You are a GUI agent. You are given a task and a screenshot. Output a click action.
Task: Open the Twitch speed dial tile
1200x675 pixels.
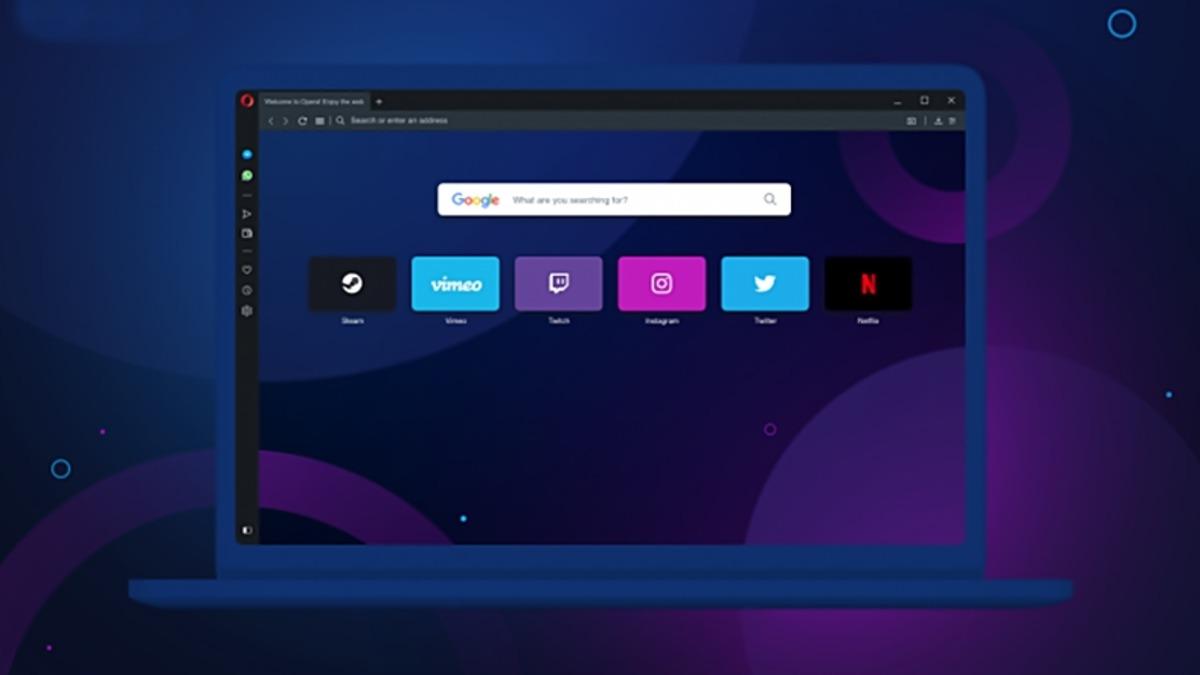[558, 284]
